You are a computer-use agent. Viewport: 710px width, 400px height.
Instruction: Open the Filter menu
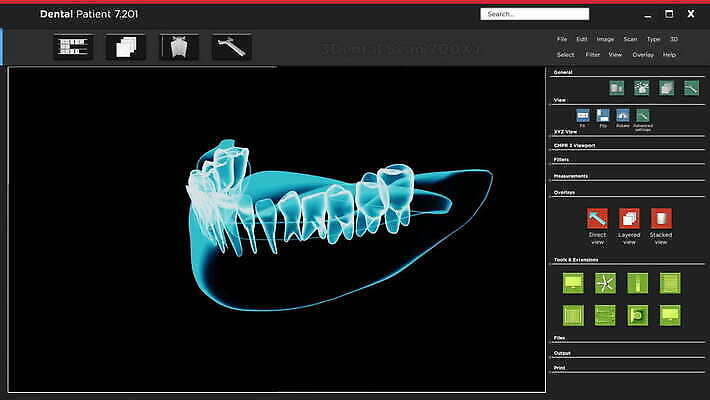[593, 55]
